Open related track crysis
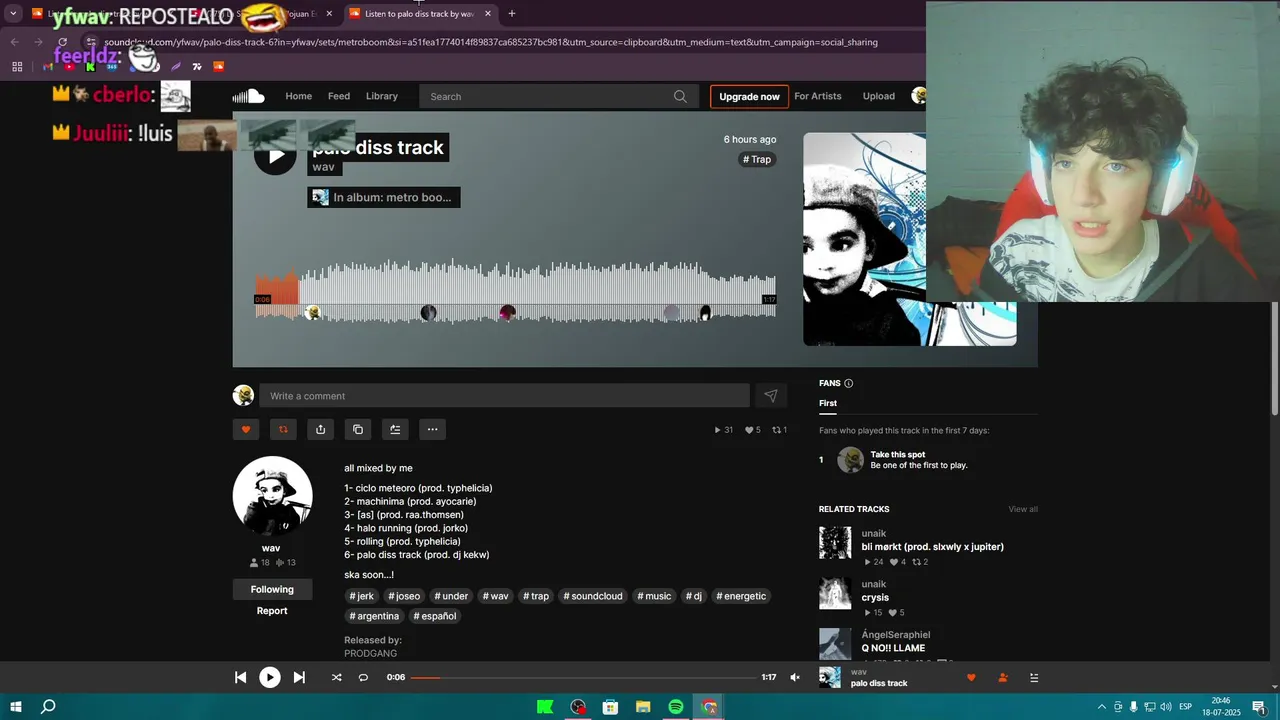The width and height of the screenshot is (1280, 720). tap(875, 598)
